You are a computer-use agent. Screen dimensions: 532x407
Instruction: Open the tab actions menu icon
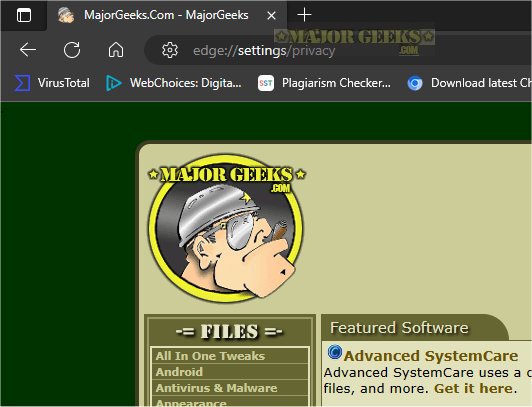click(24, 15)
